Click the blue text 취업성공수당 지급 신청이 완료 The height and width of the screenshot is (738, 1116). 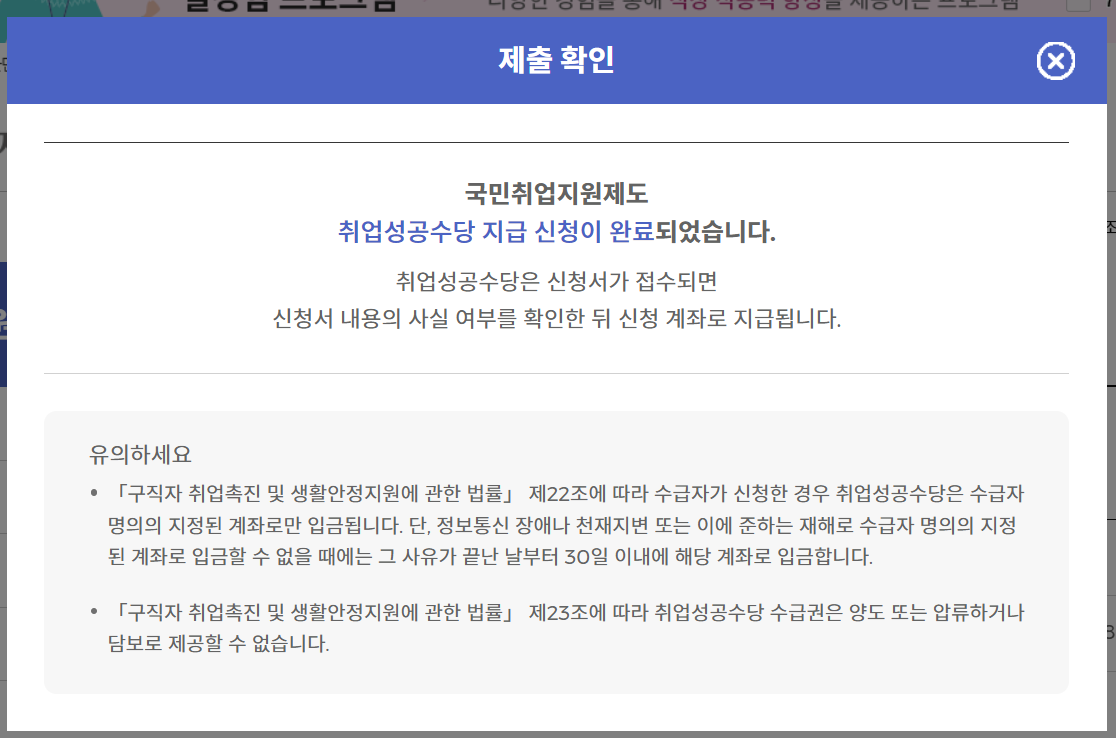(496, 231)
